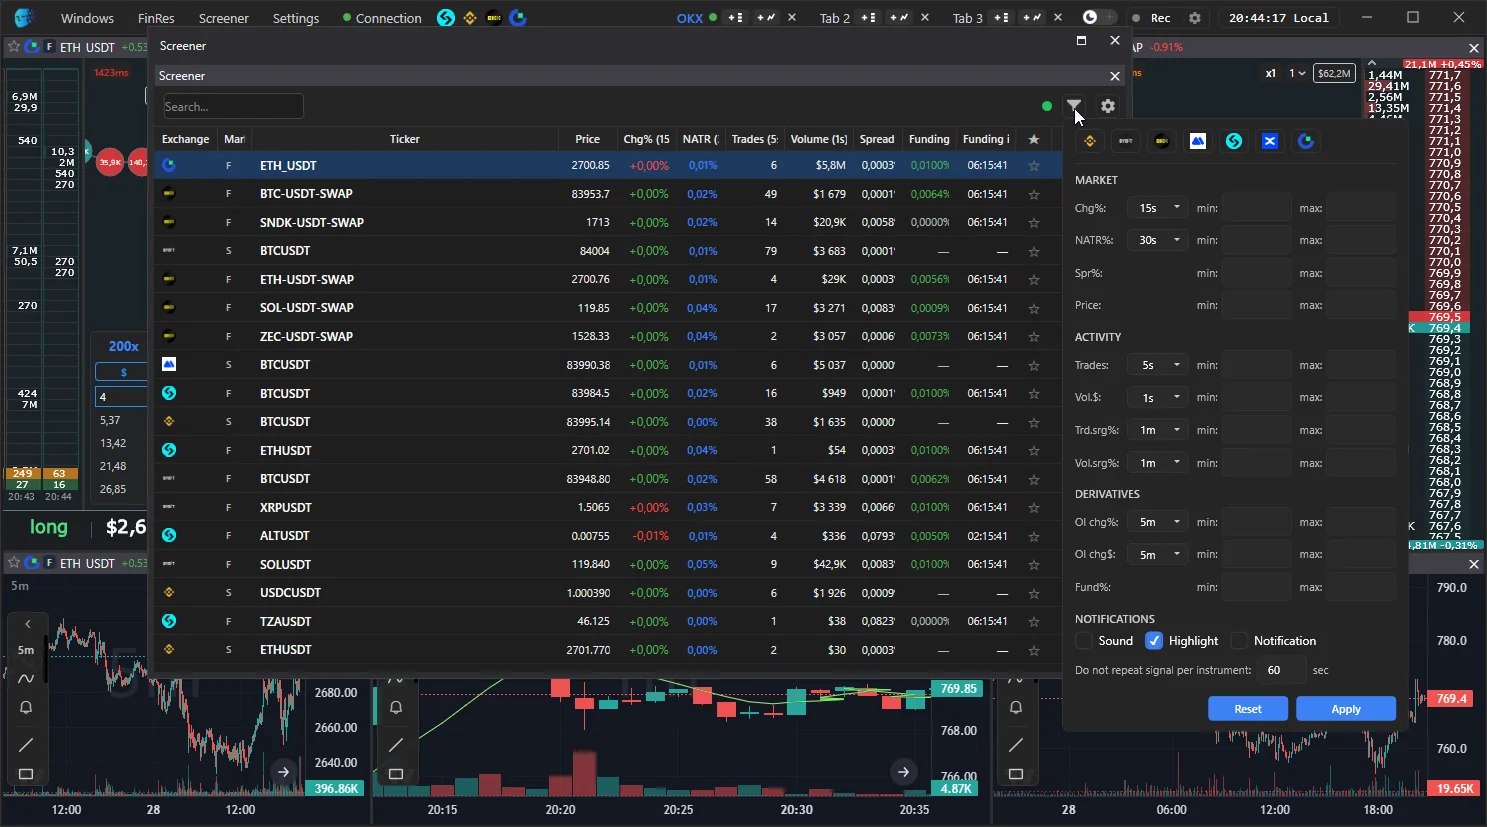Toggle OKX exchange filter in filter panel
This screenshot has width=1487, height=827.
[1162, 141]
